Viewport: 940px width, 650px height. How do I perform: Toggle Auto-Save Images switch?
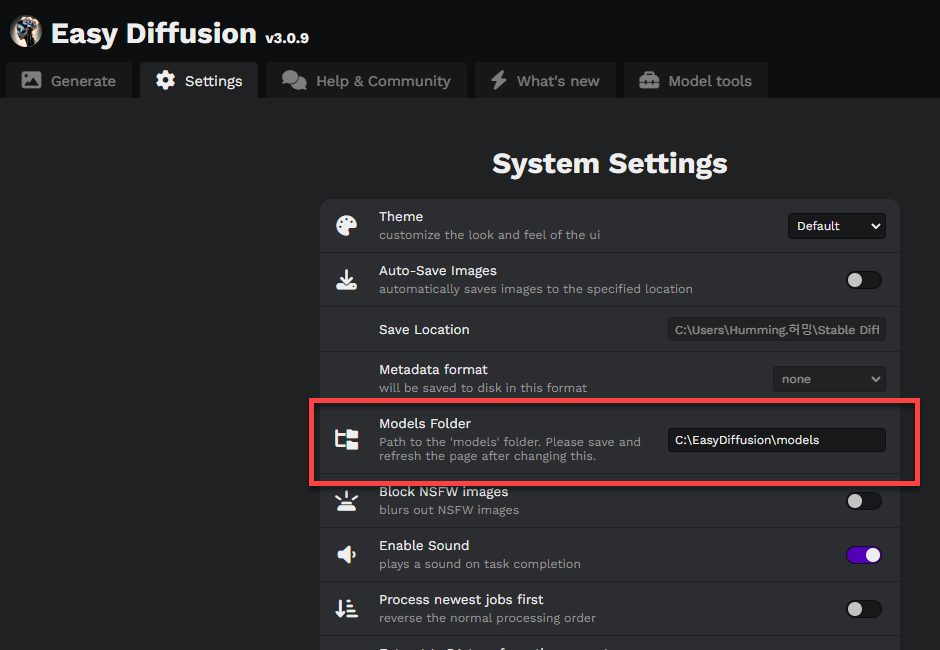[x=864, y=280]
